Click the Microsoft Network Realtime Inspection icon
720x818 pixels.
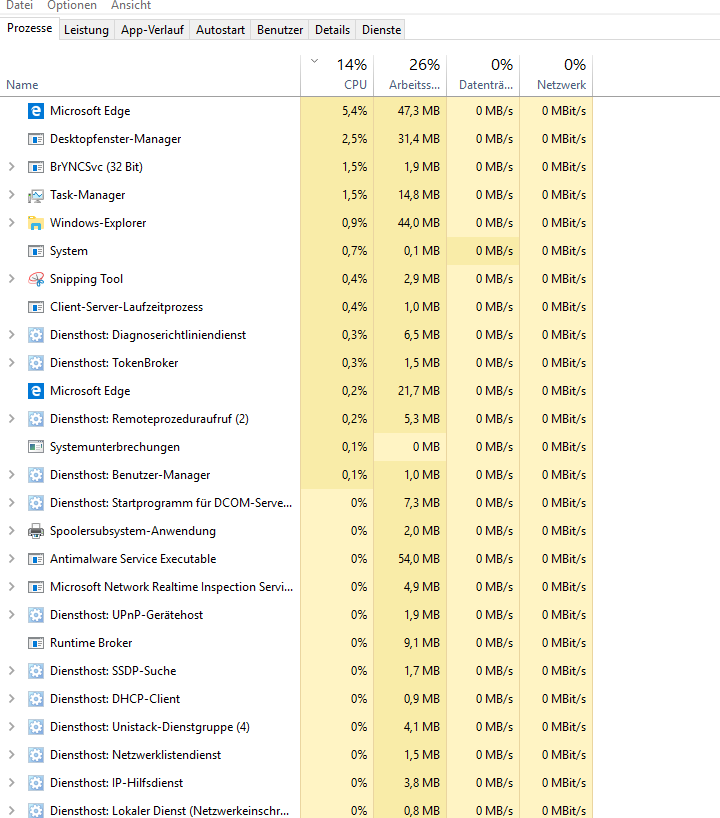(x=35, y=587)
